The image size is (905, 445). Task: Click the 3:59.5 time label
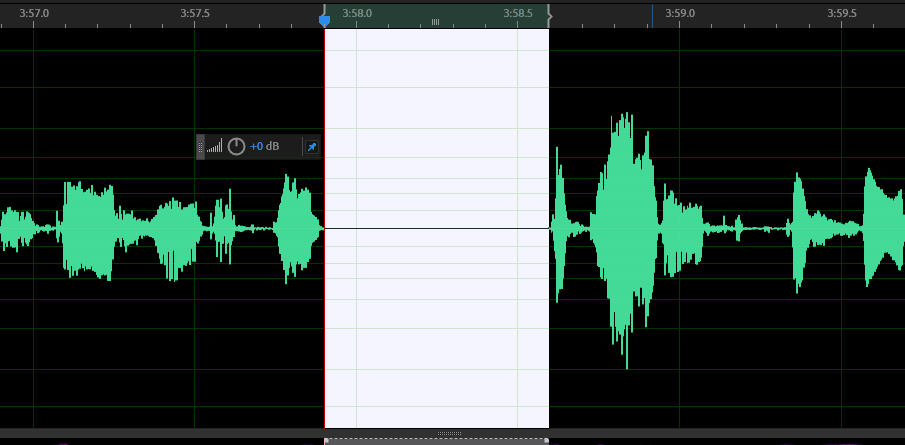pyautogui.click(x=842, y=13)
